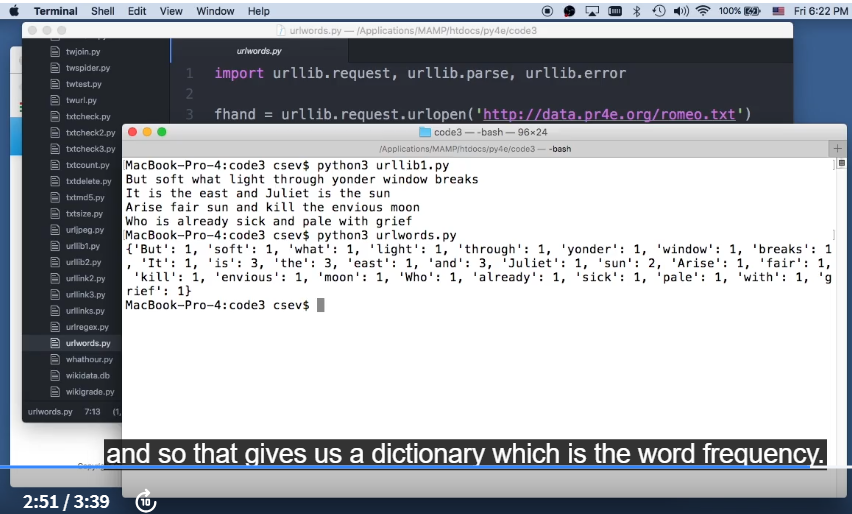Click the folder icon in Terminal title bar
Screen dimensions: 852x514
(425, 132)
